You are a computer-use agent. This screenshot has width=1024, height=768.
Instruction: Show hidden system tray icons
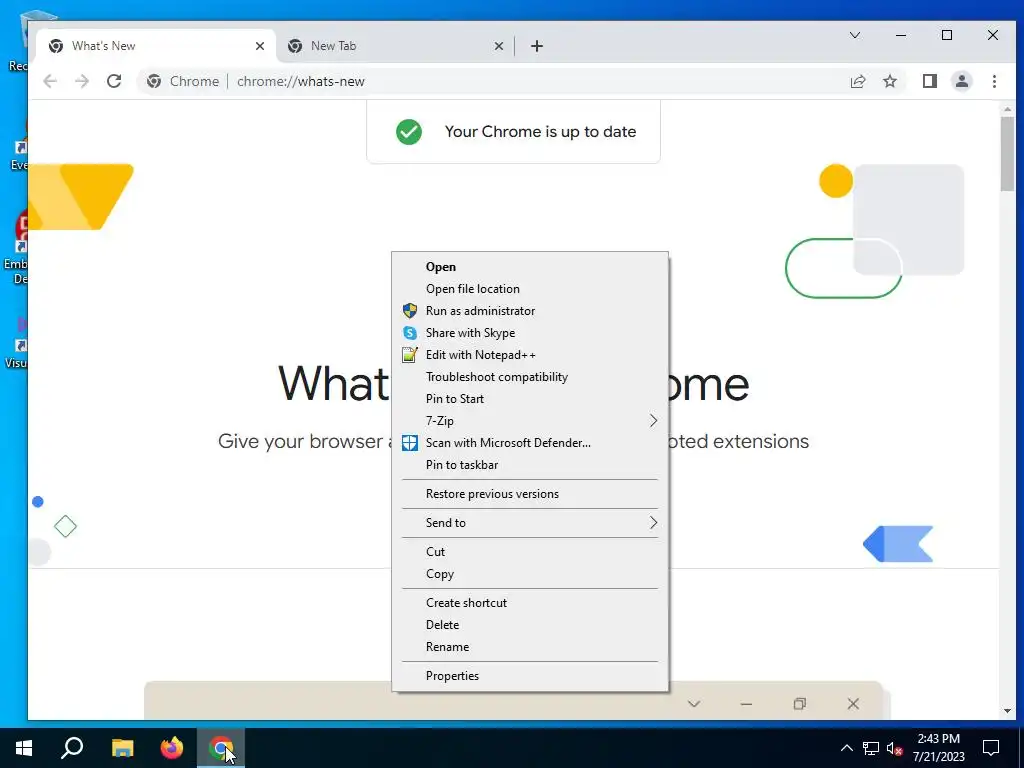(x=846, y=748)
